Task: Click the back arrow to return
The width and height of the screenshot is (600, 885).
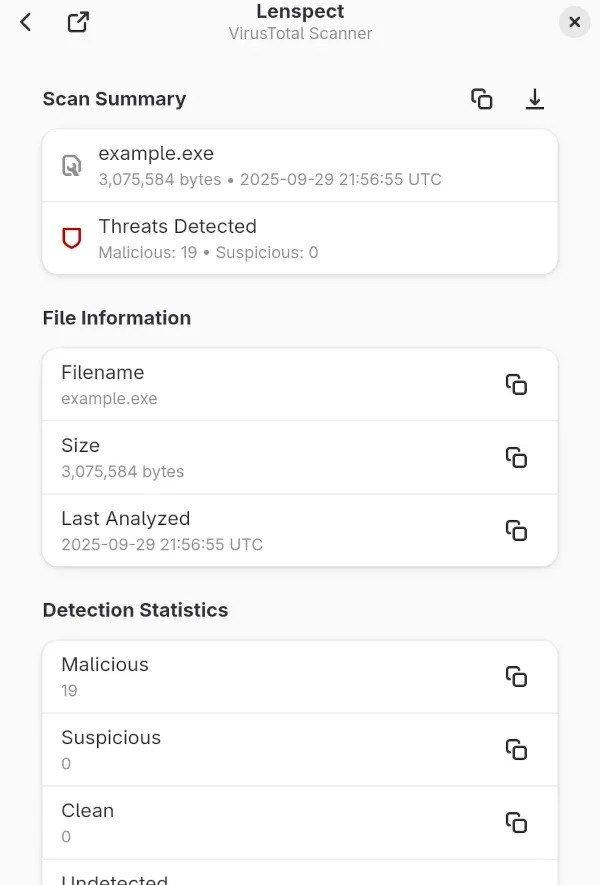Action: (24, 21)
